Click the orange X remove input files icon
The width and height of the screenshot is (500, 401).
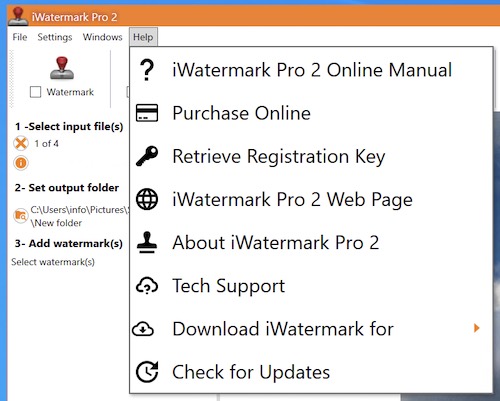tap(21, 143)
